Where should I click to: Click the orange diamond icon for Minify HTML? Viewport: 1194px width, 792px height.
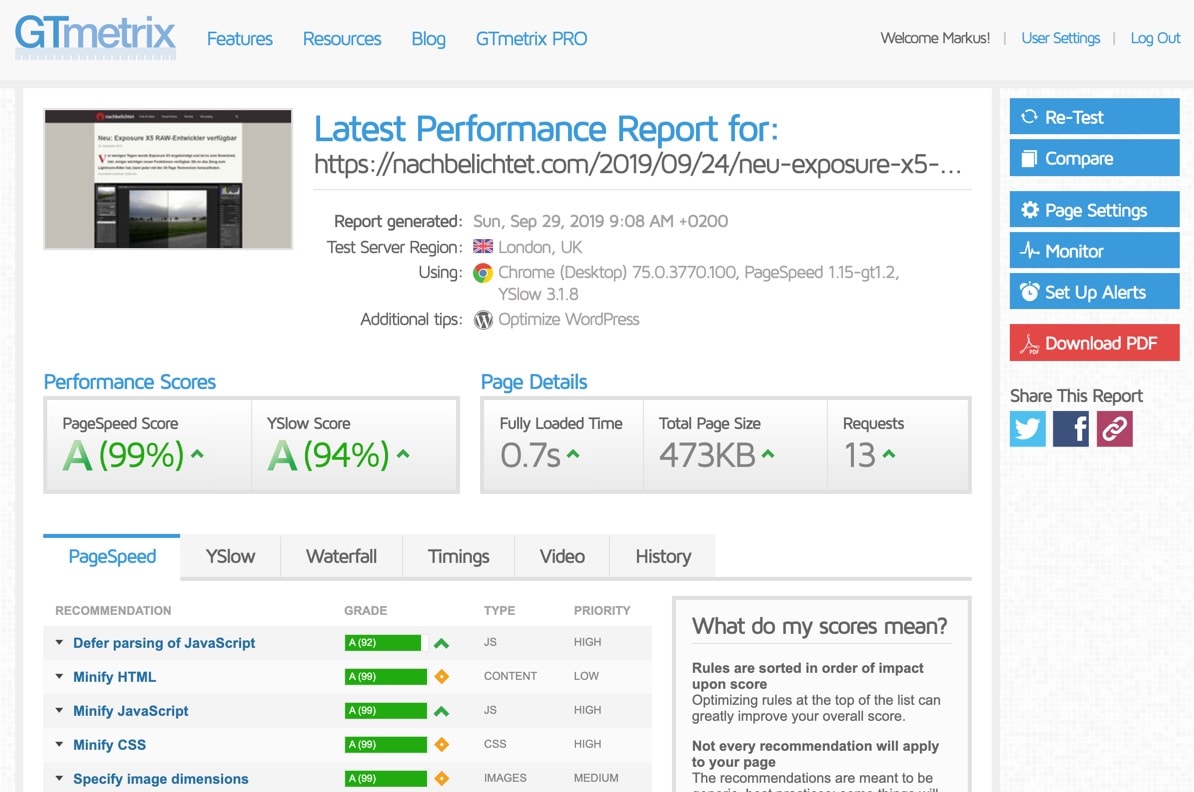pos(441,677)
